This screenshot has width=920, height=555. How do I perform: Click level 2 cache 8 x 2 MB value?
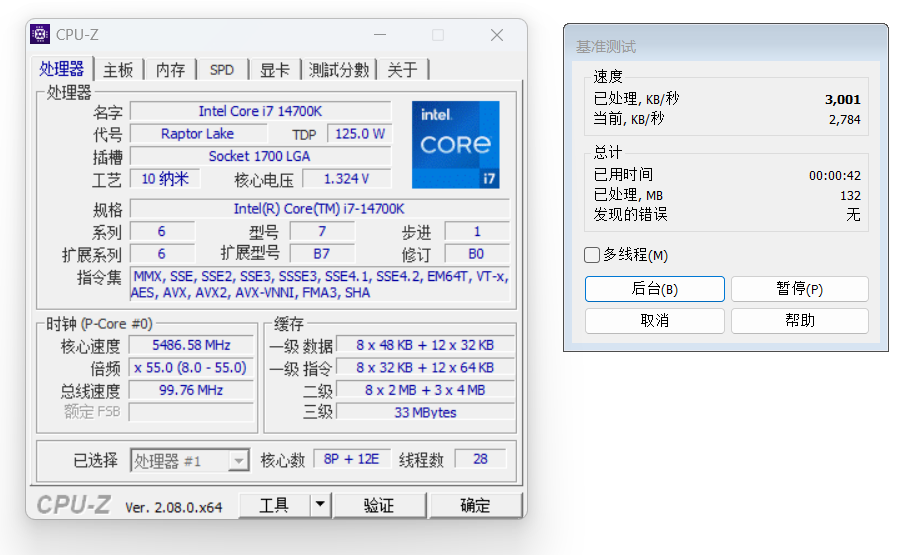(x=425, y=390)
